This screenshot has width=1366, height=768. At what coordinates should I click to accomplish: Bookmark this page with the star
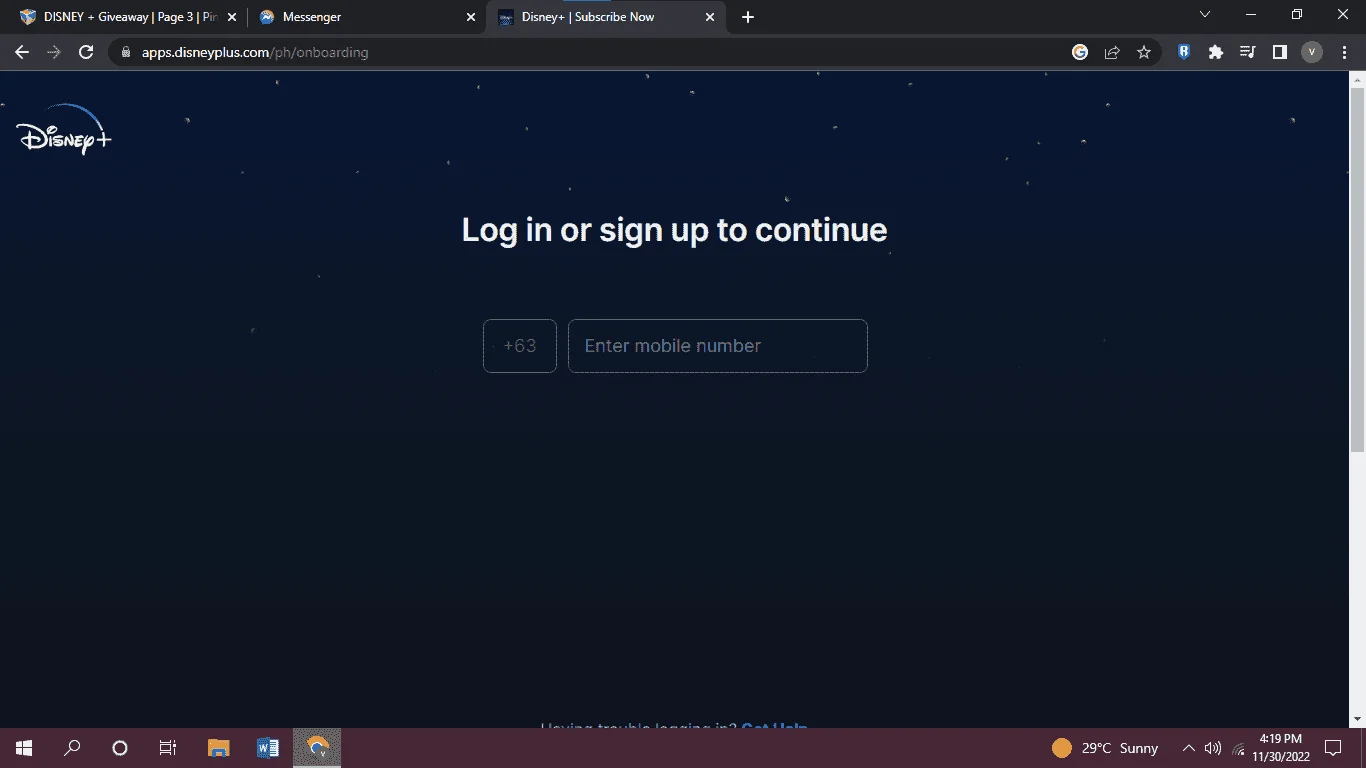point(1144,52)
